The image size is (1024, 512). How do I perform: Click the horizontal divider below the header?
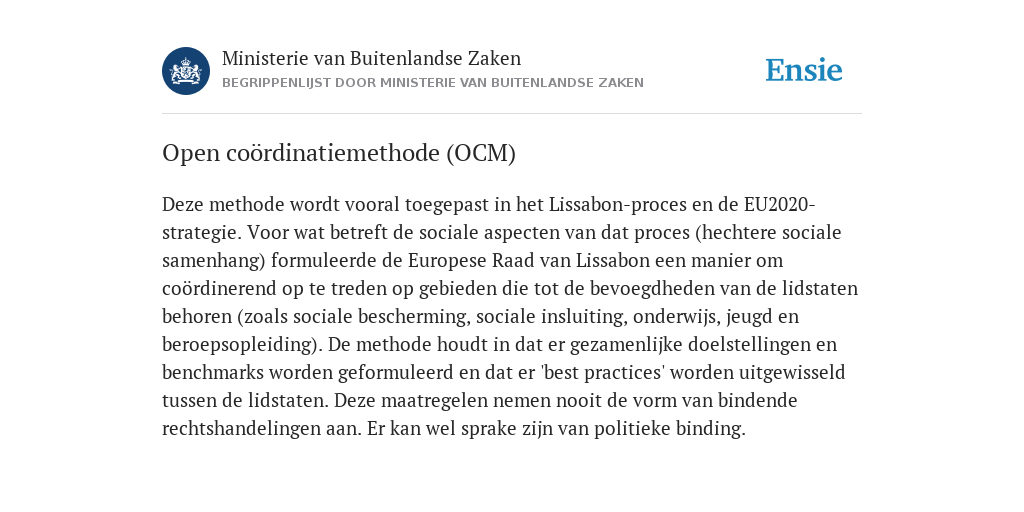coord(512,114)
